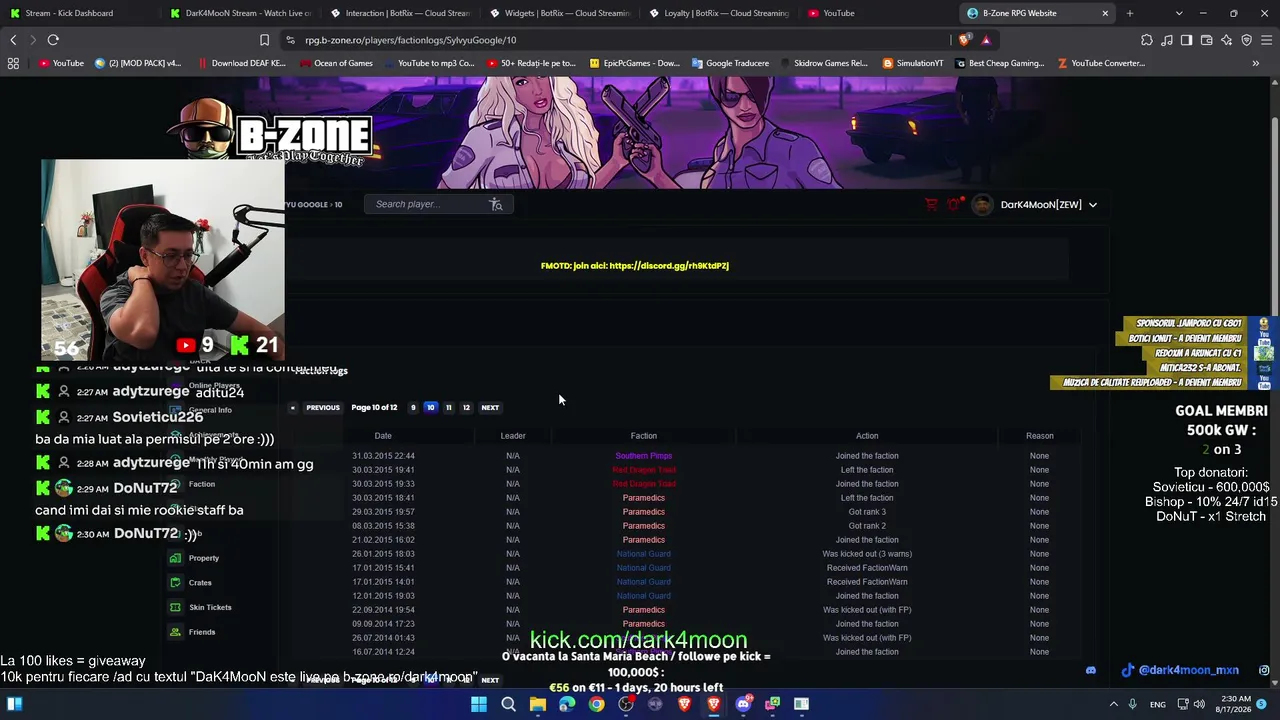Switch to the Loyalty BotRix tab

[x=720, y=13]
